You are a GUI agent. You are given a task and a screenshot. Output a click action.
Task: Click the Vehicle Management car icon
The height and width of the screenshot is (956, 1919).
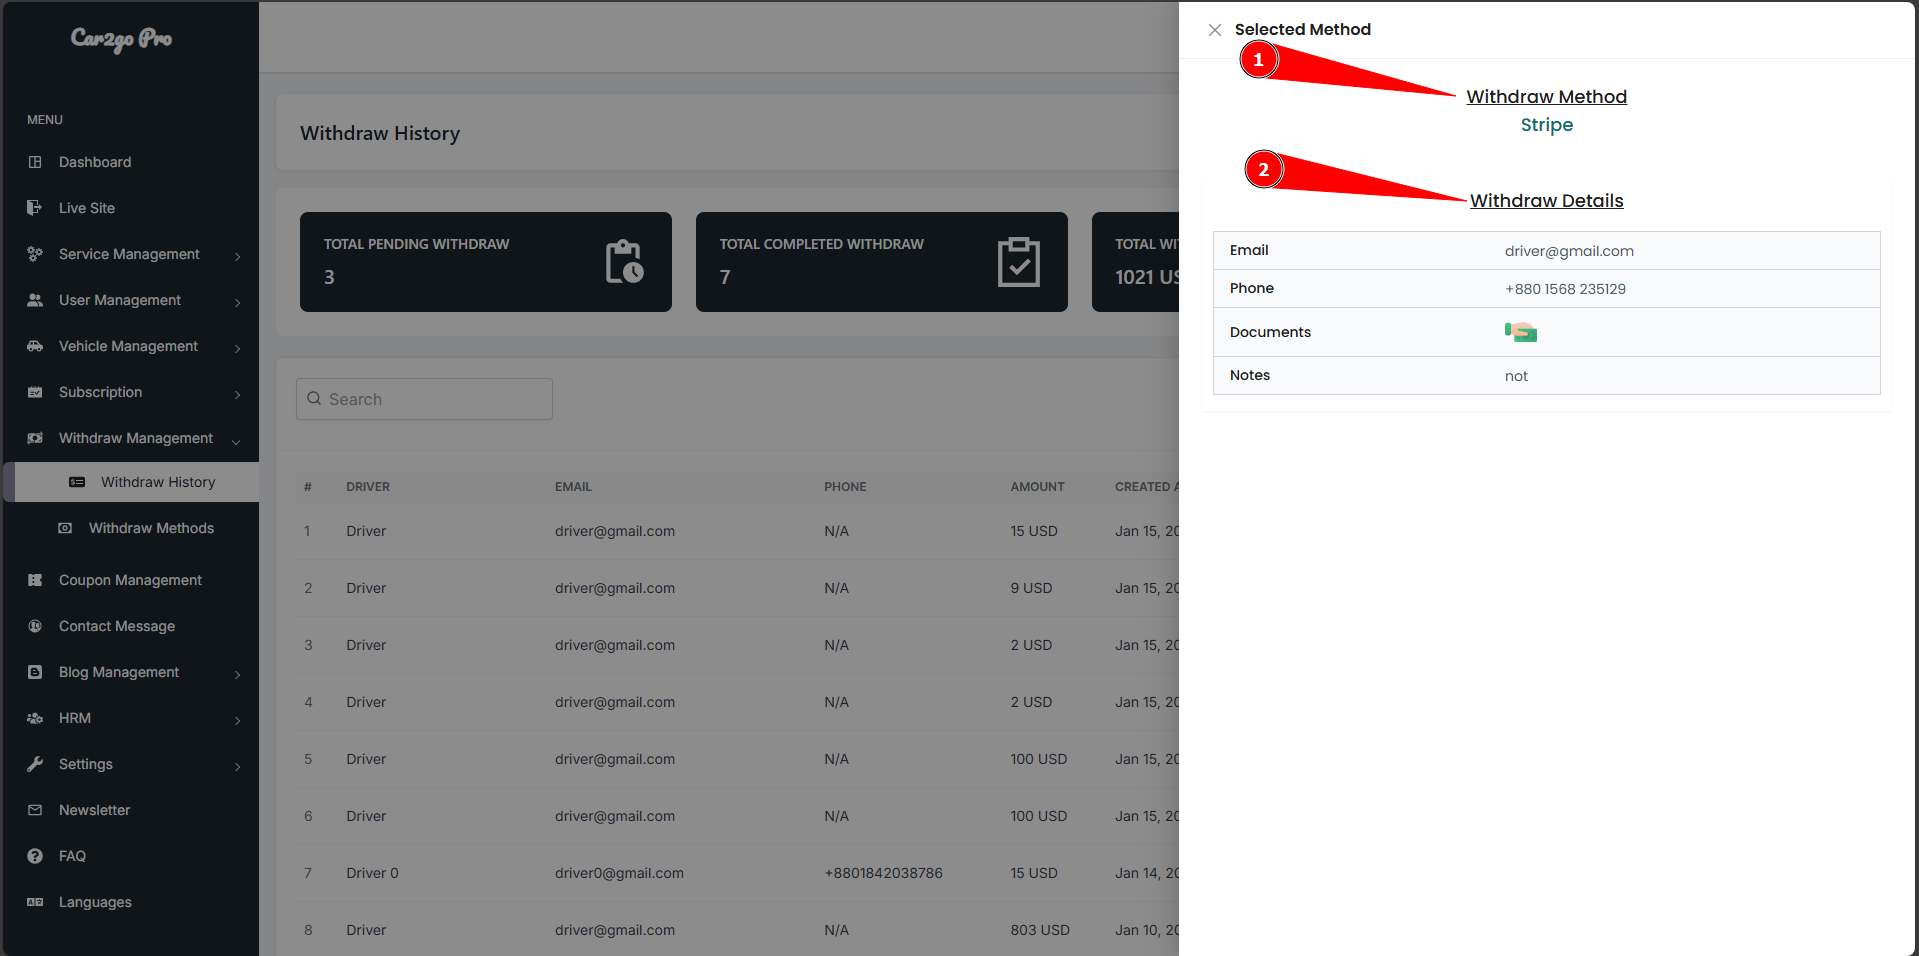click(35, 346)
